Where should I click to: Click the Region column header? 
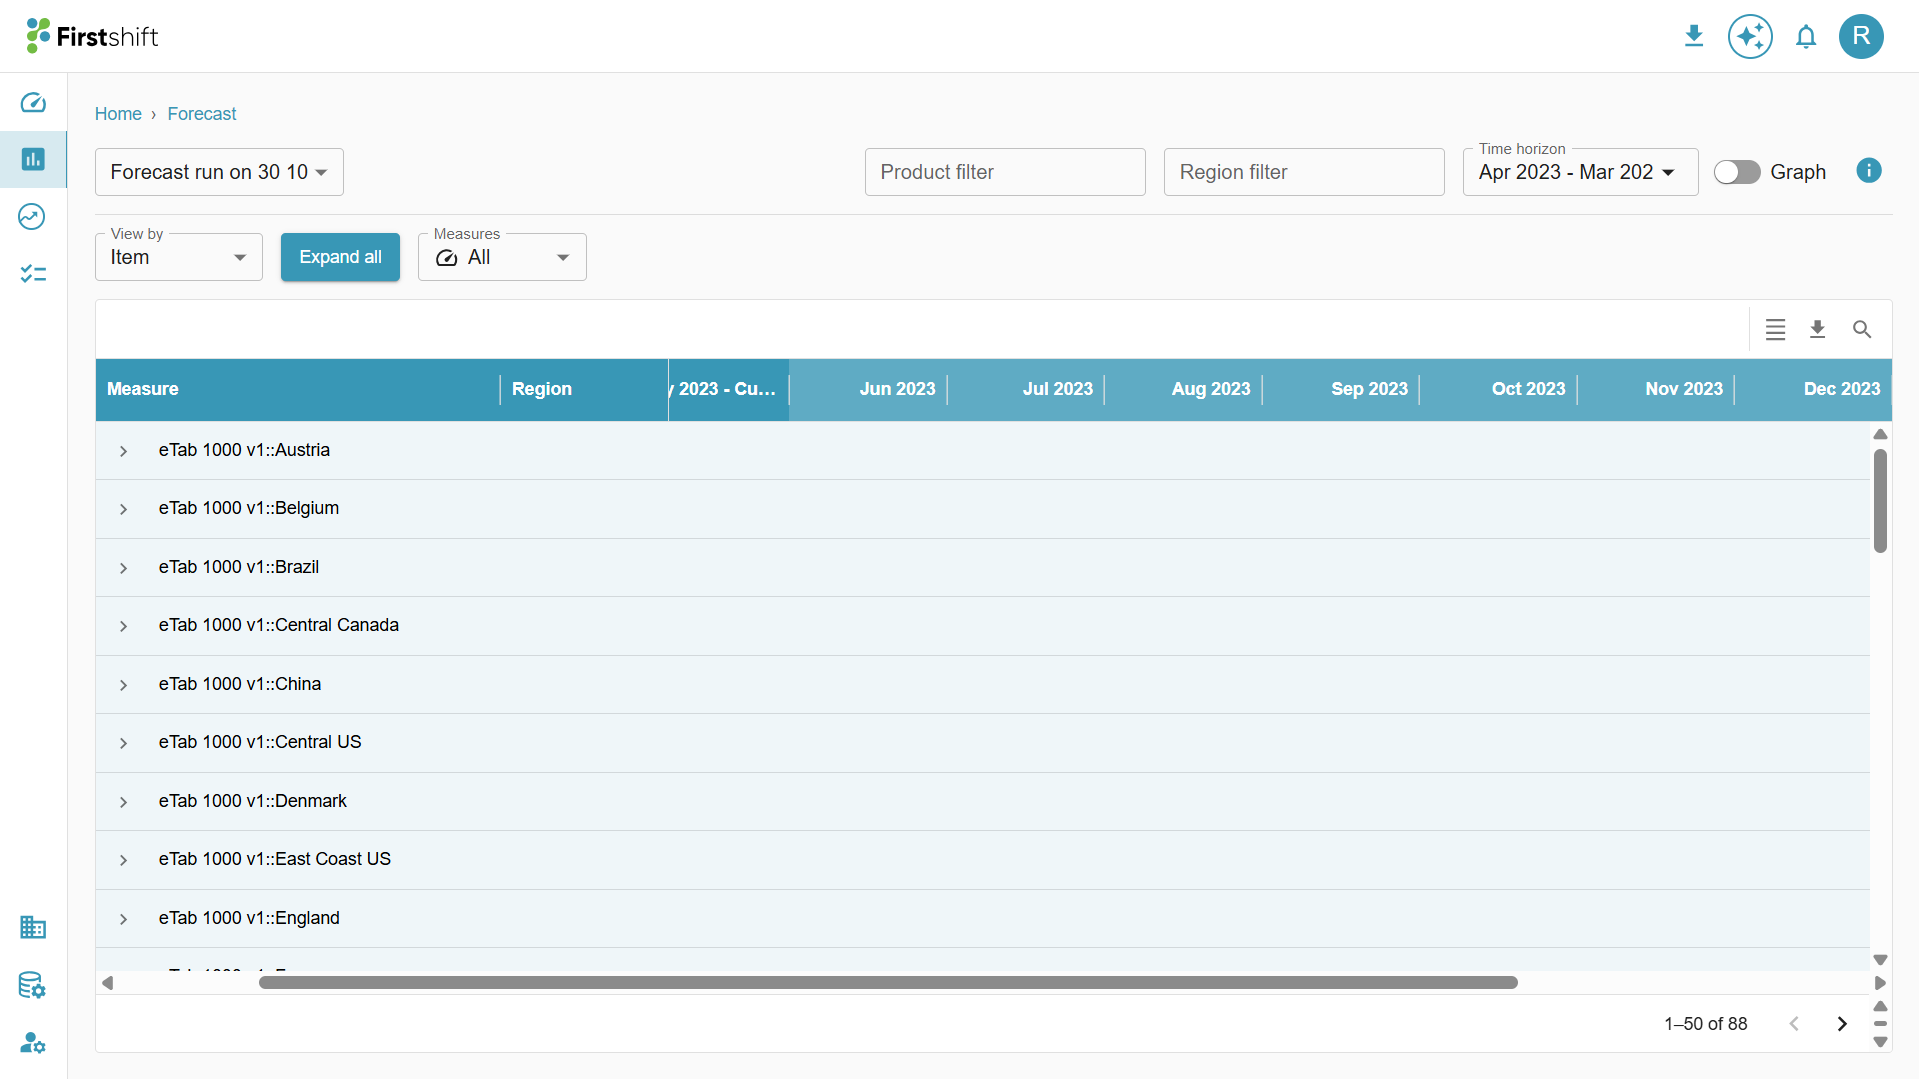584,389
